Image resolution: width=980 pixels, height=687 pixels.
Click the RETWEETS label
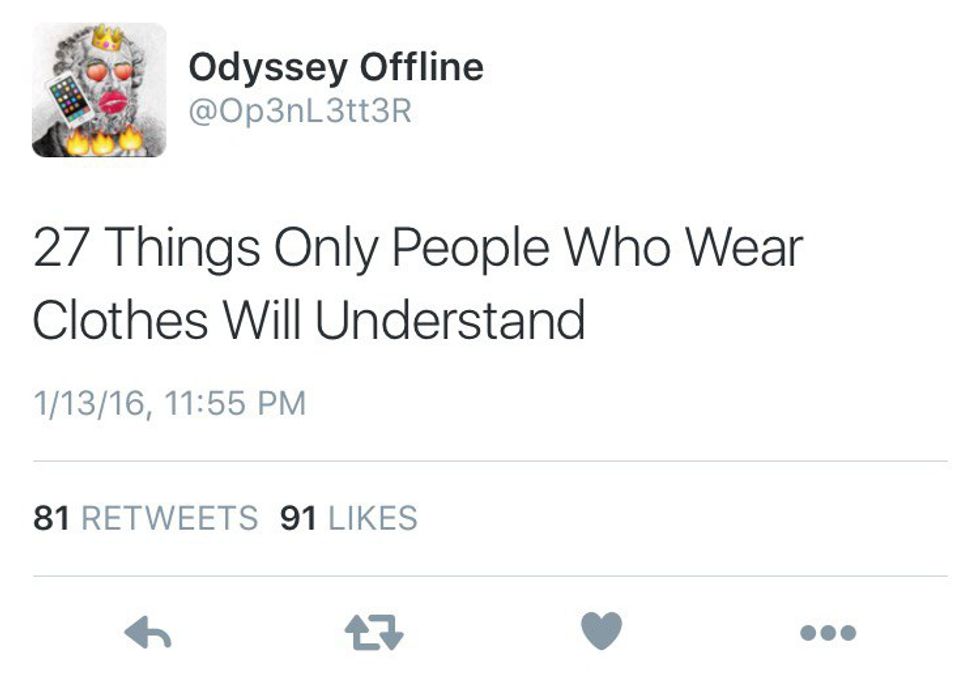168,518
